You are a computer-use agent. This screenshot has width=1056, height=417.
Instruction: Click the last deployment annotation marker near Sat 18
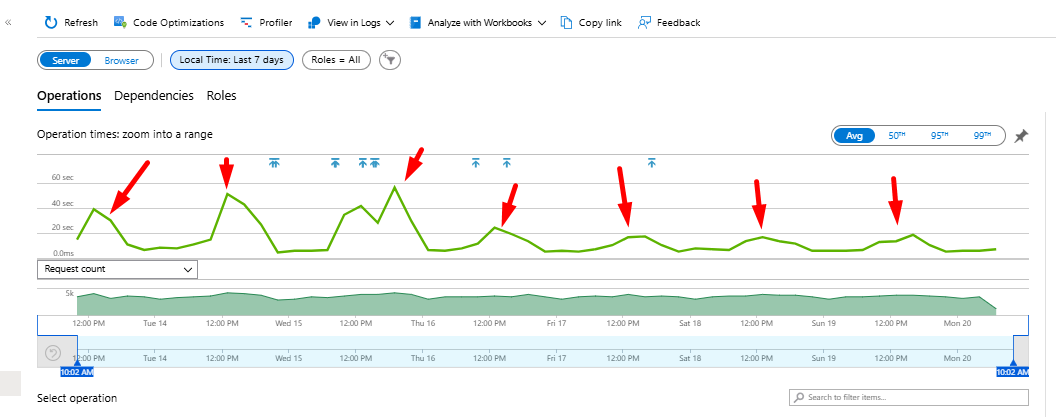tap(651, 162)
